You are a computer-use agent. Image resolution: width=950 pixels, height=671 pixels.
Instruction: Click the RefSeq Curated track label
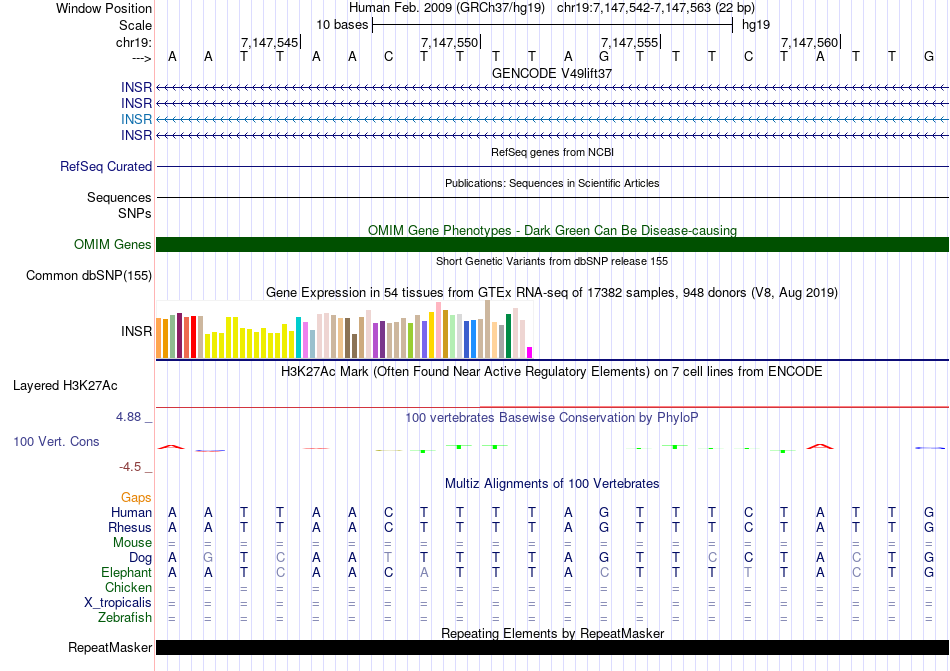pyautogui.click(x=106, y=167)
